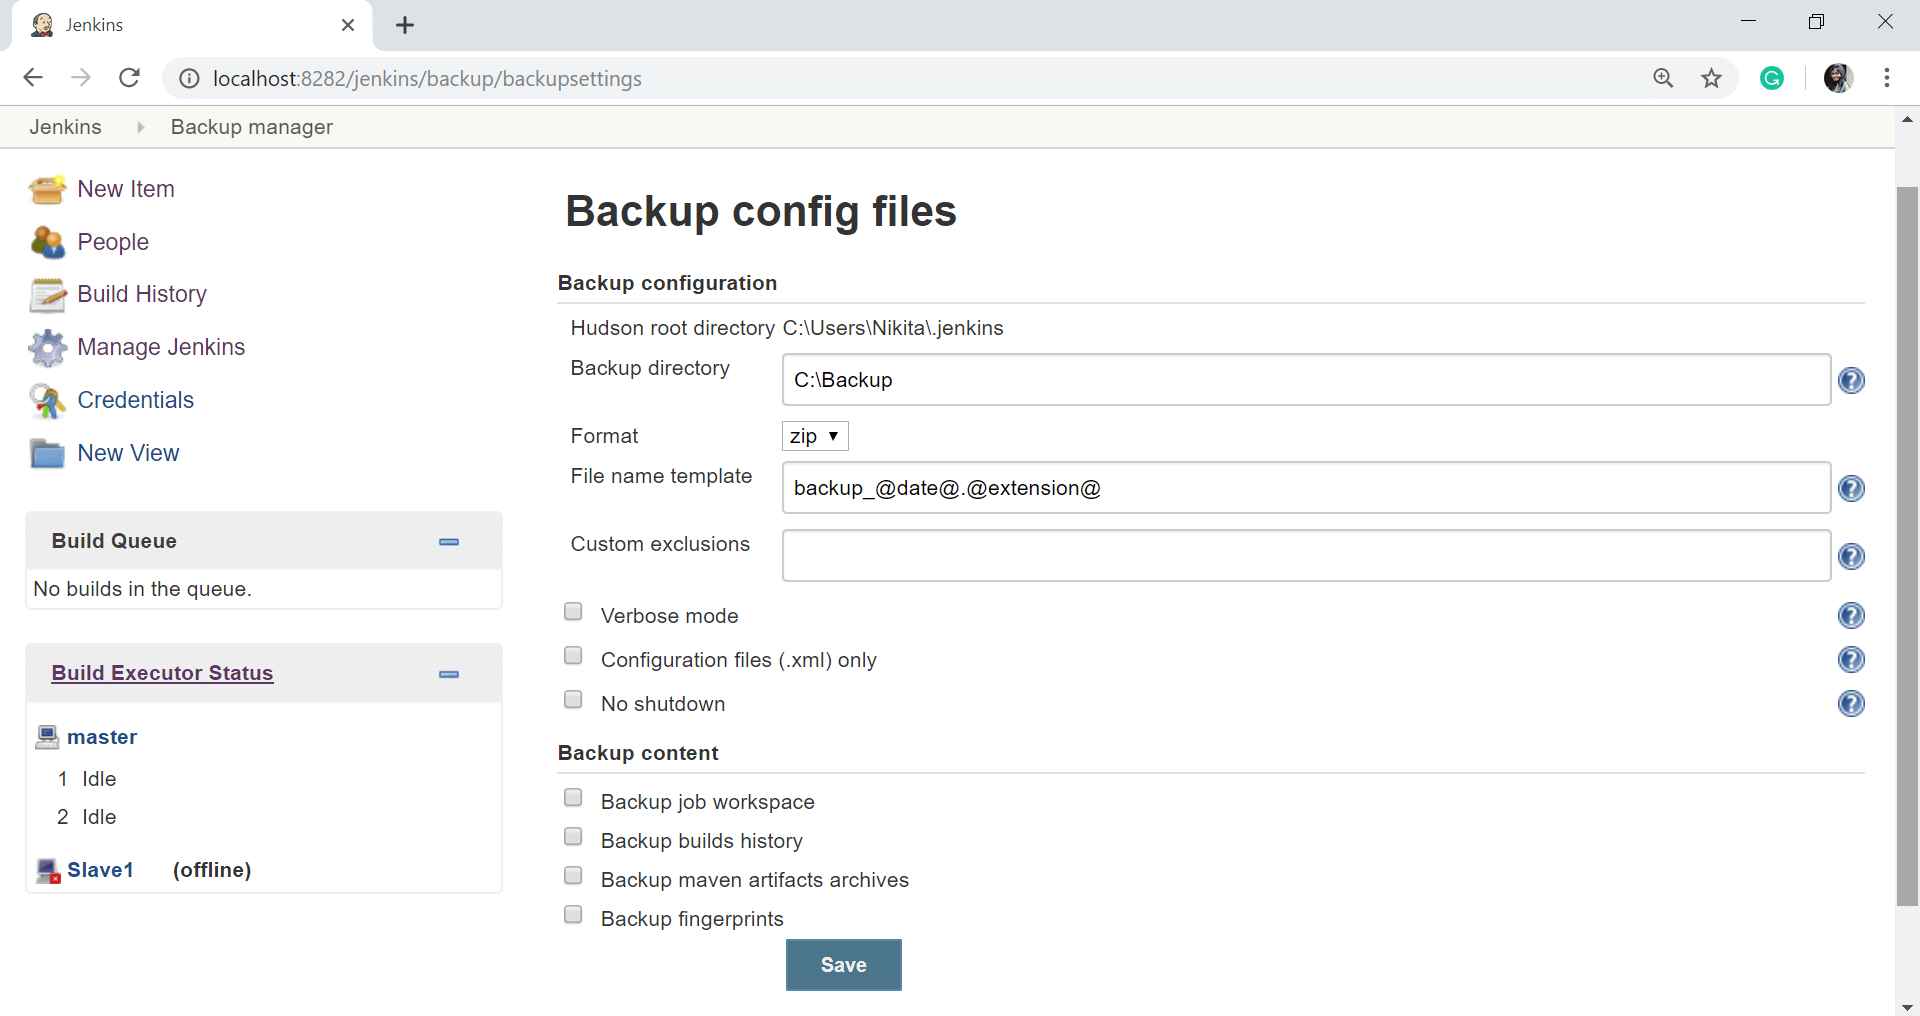This screenshot has height=1016, width=1920.
Task: Open the Slave1 node link
Action: [x=100, y=870]
